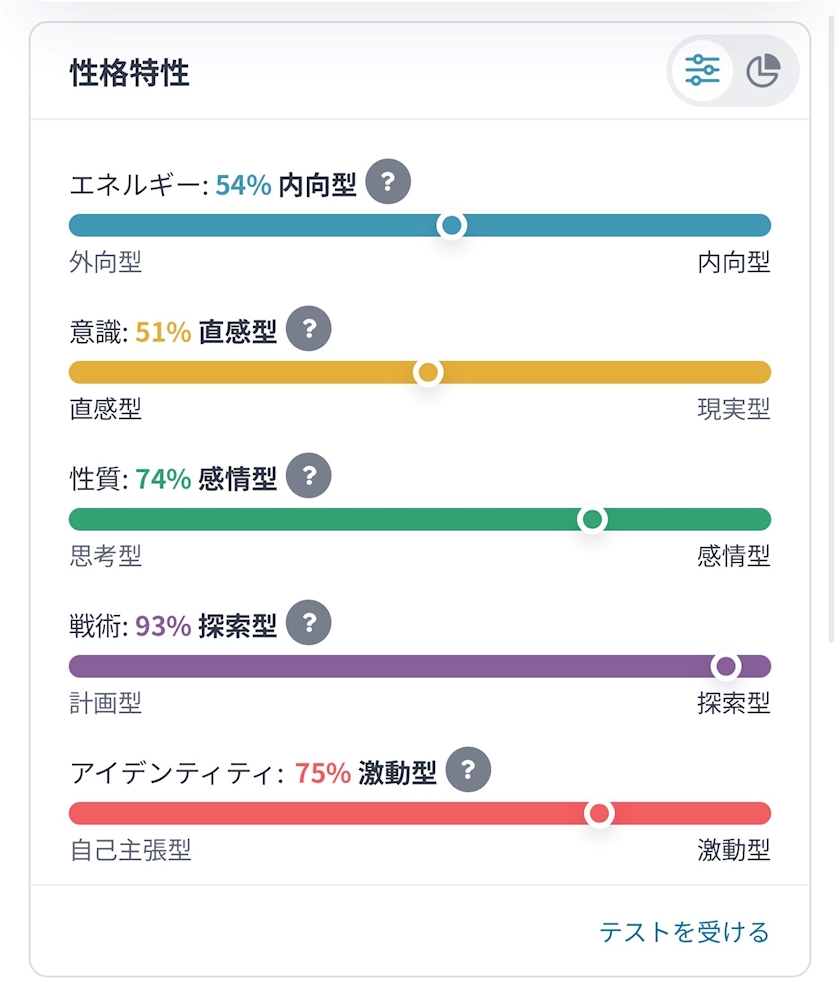Click the red アイデンティティ slider handle

pyautogui.click(x=599, y=814)
